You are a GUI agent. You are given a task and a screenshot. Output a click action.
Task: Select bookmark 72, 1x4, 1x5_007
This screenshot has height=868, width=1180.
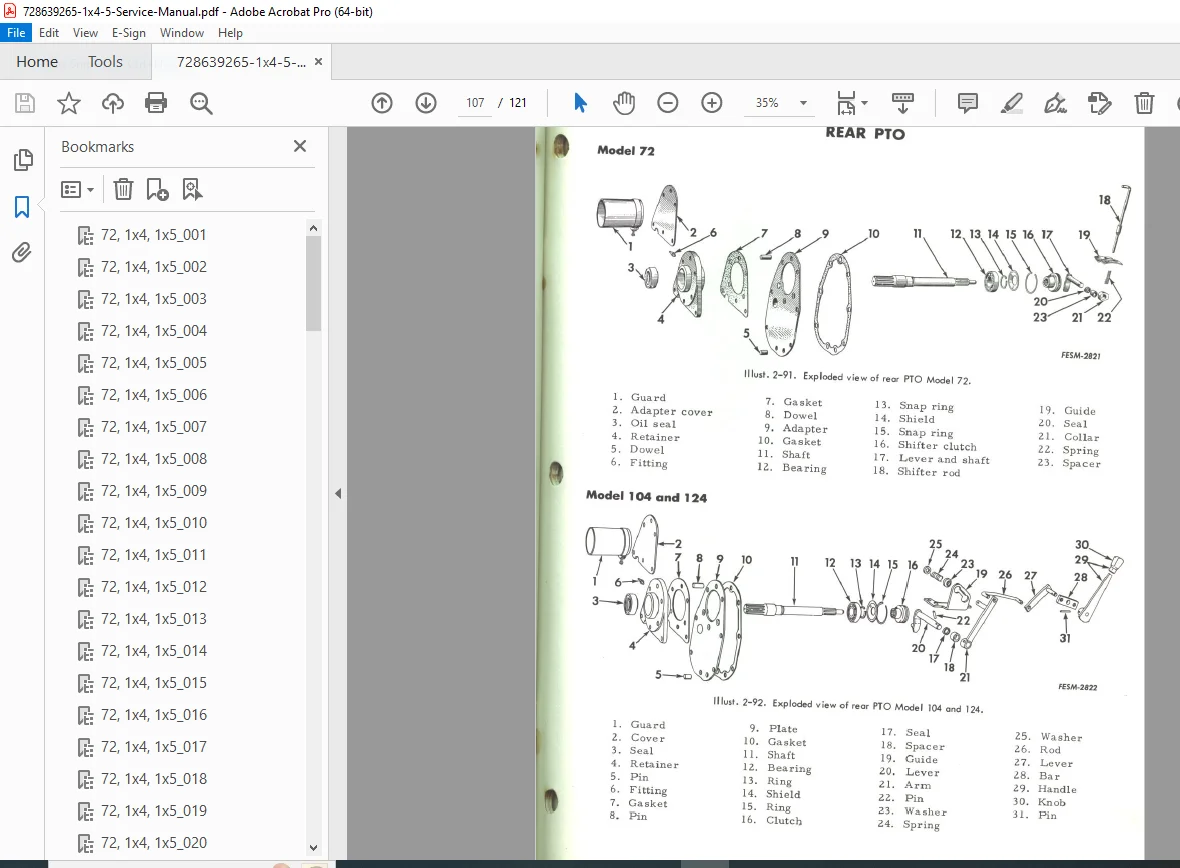click(154, 427)
